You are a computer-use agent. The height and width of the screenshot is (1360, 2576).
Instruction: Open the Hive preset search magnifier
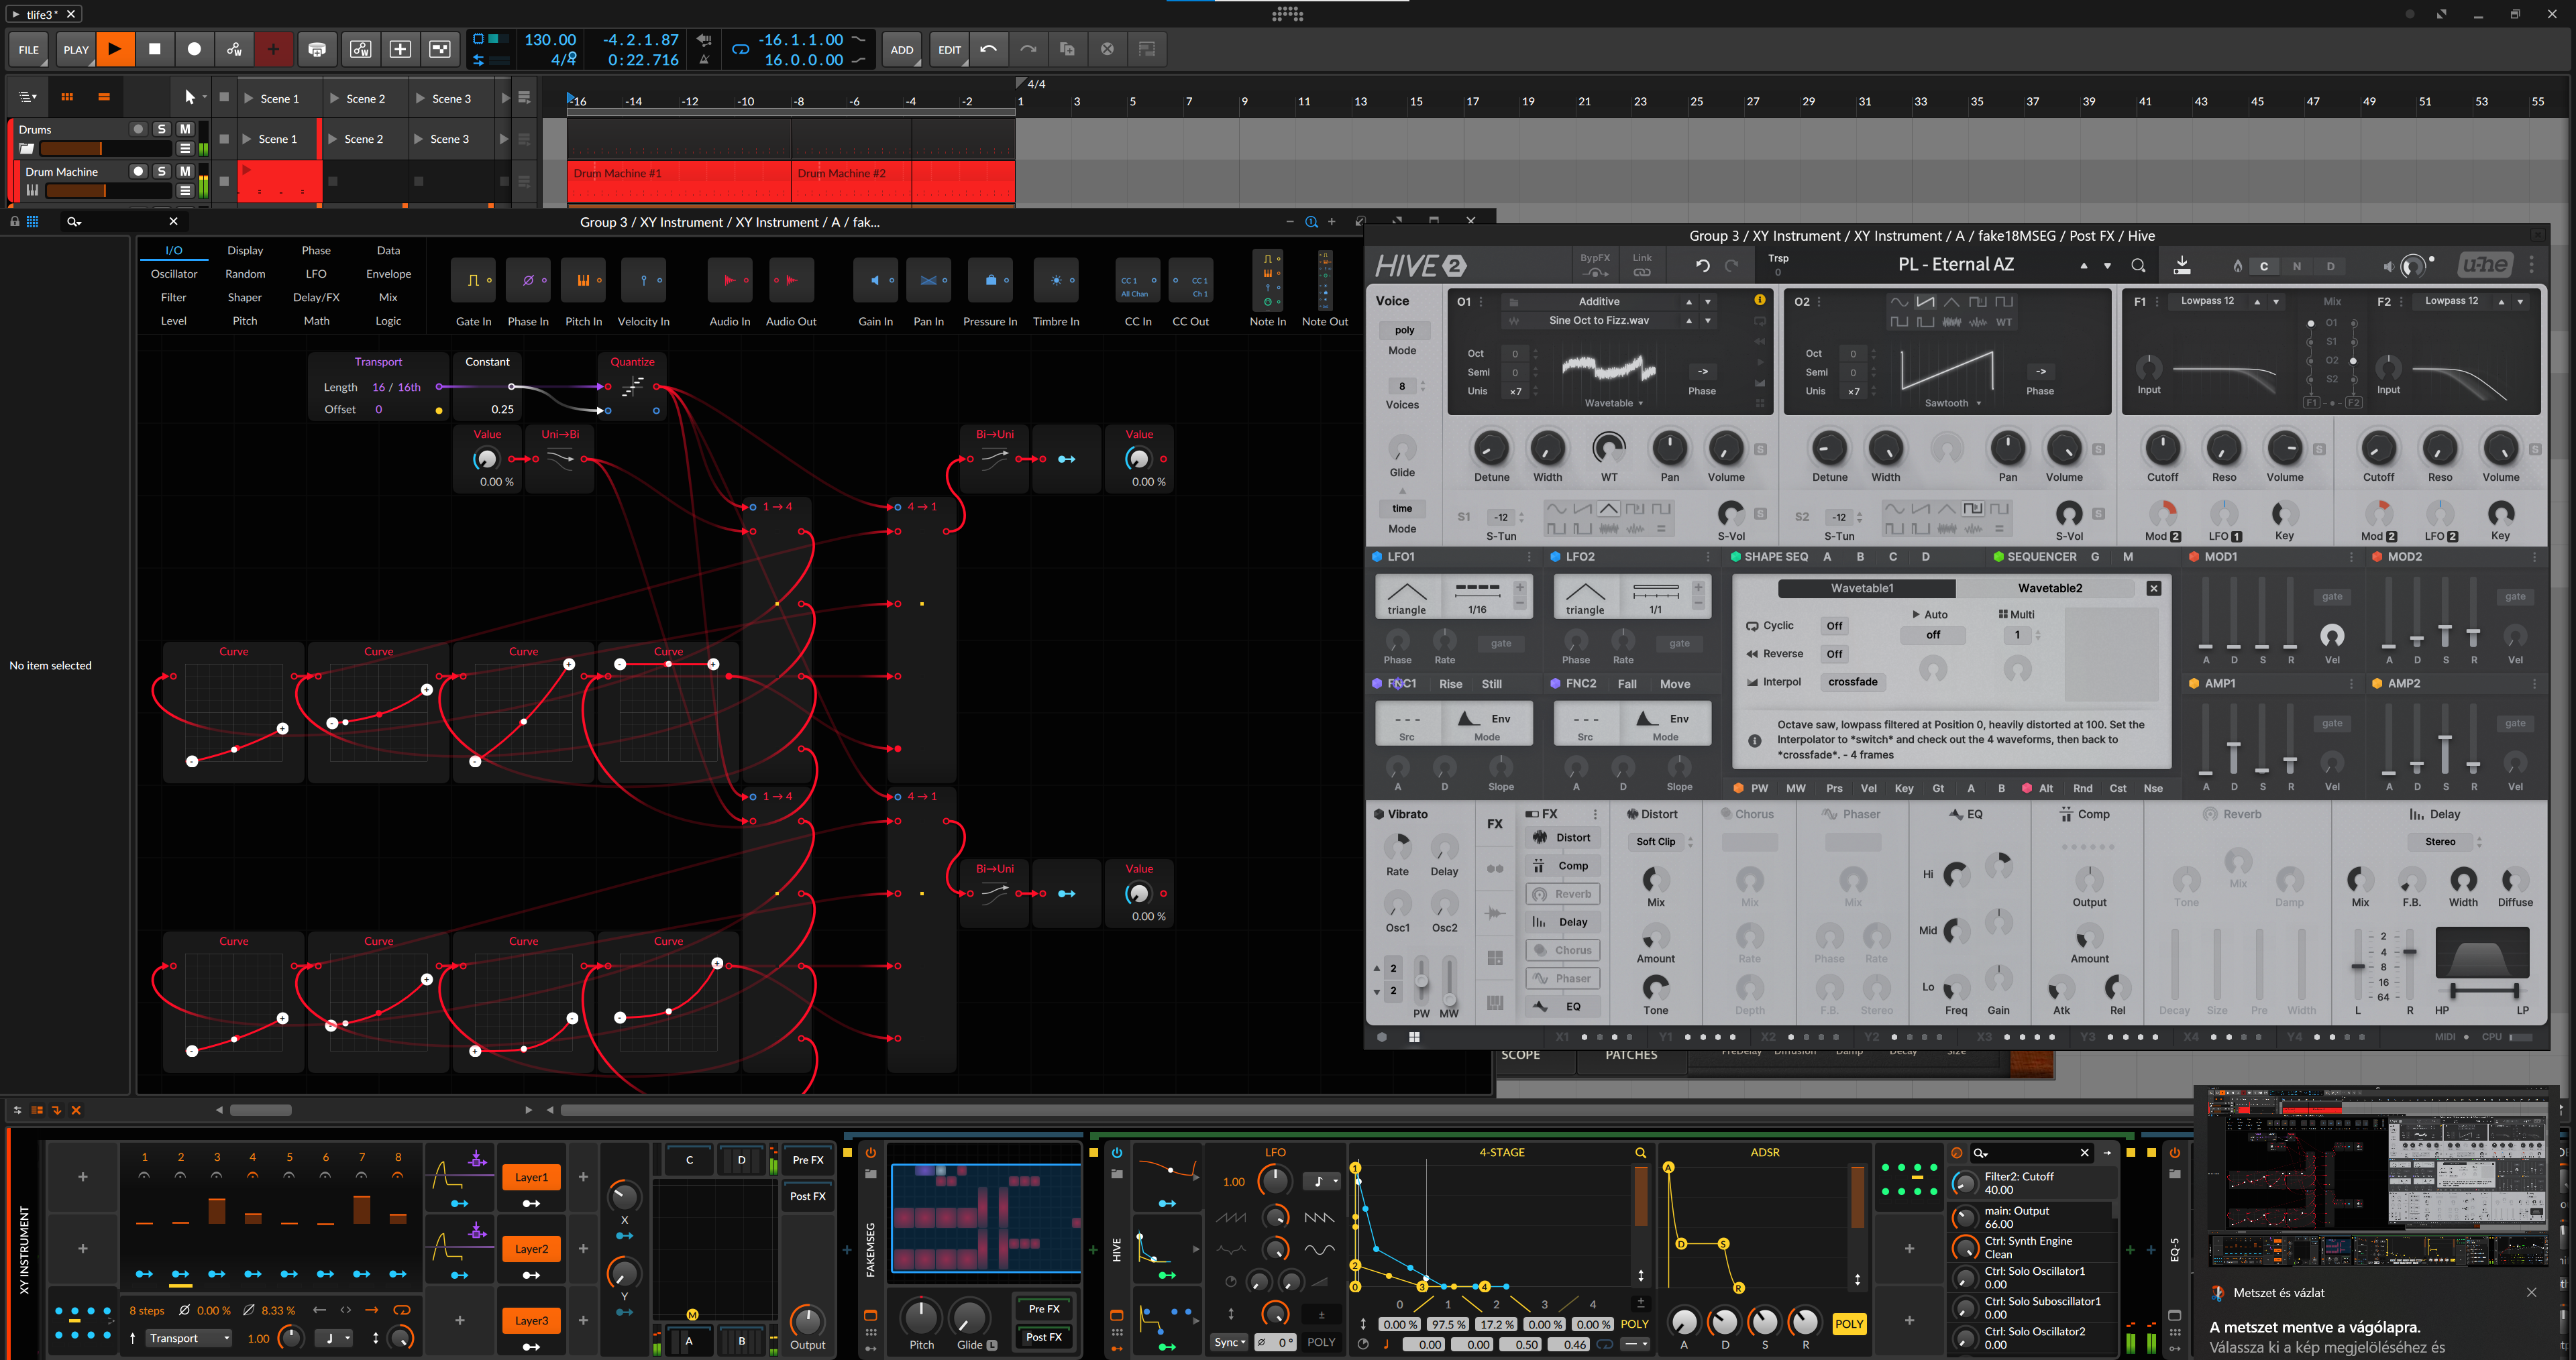pyautogui.click(x=2138, y=266)
